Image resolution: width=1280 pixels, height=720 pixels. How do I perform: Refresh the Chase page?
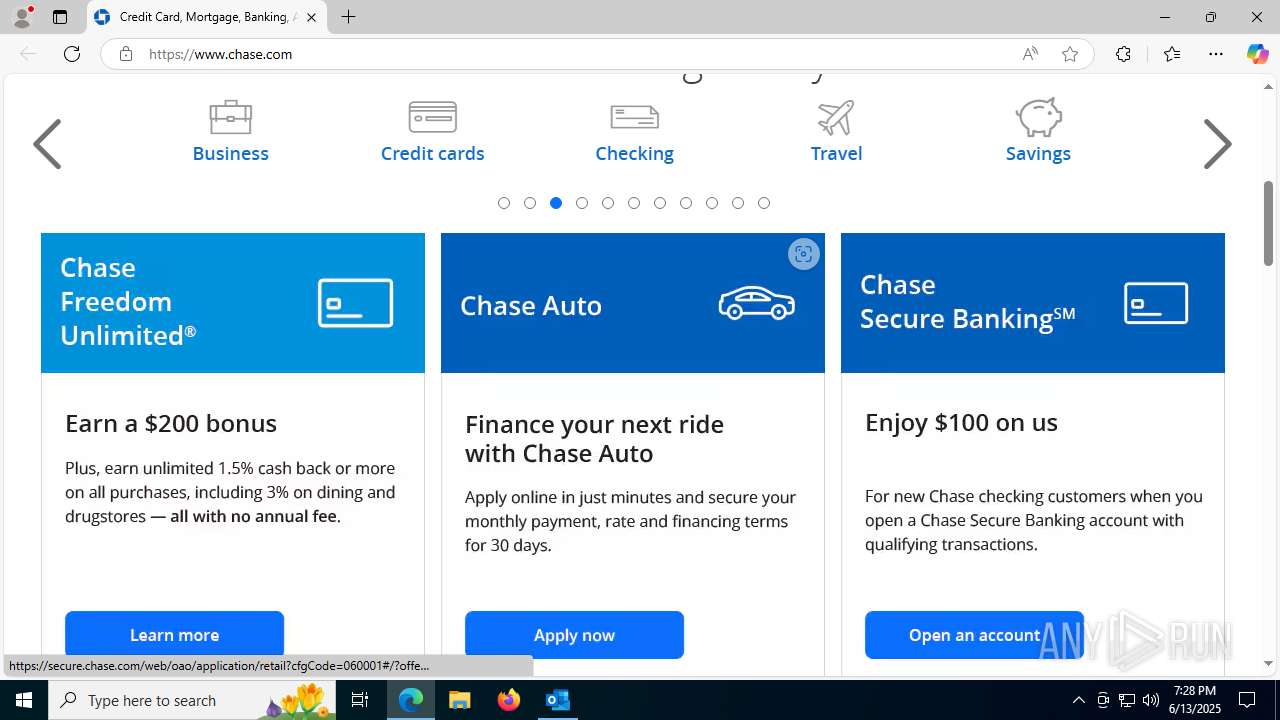(72, 54)
